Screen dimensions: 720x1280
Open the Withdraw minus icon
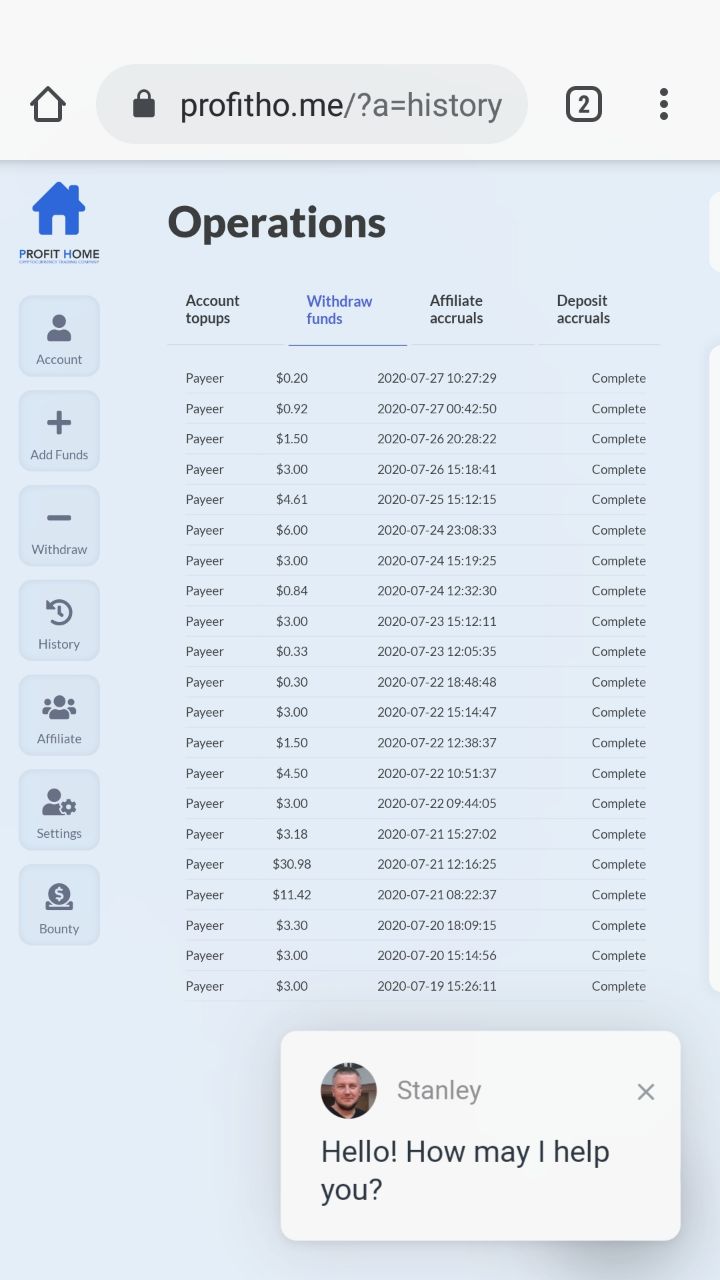point(59,518)
